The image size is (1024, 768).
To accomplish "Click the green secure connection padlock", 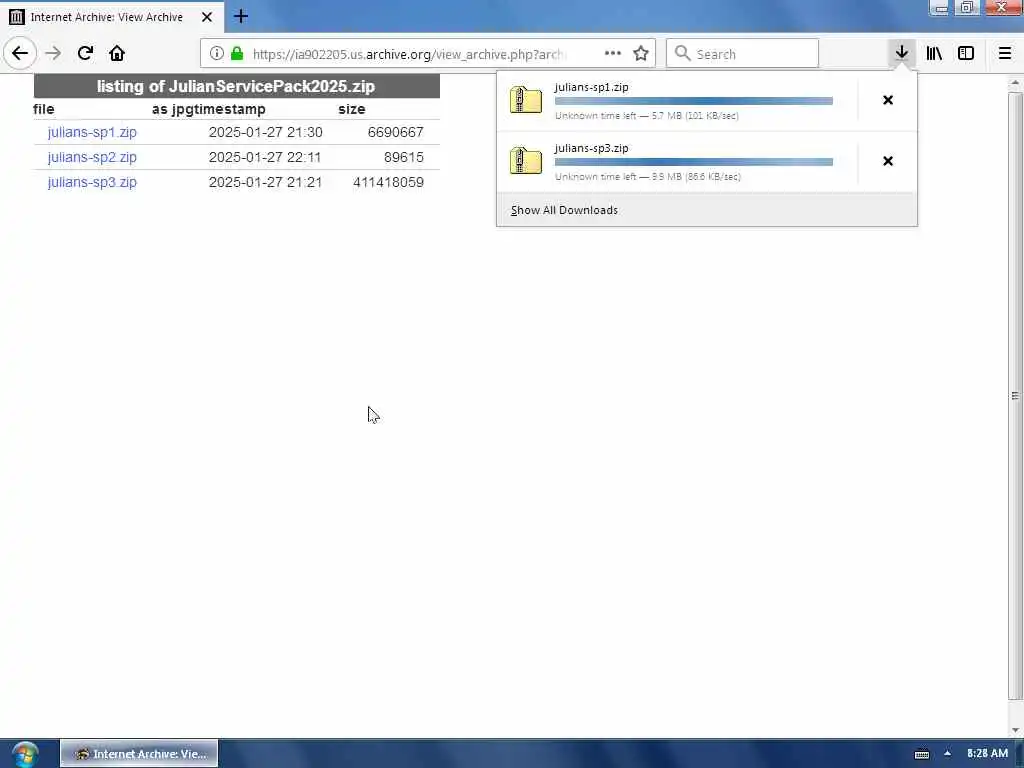I will (x=237, y=54).
